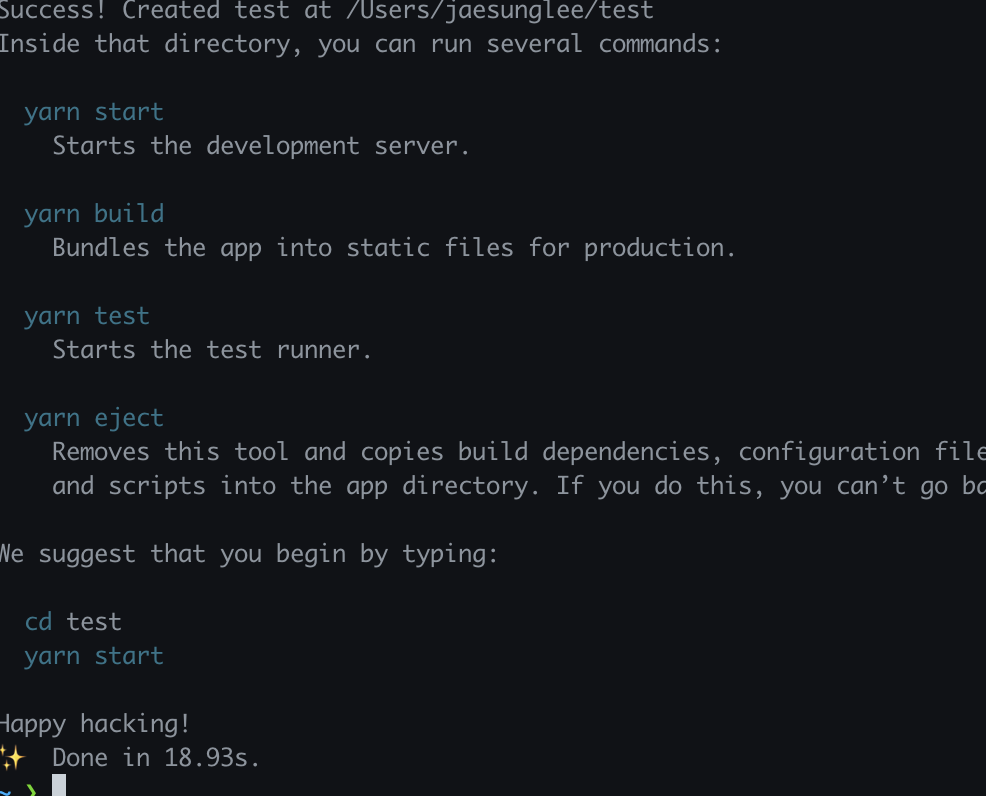
Task: Click the sparkles emoji before Done
Action: (x=10, y=758)
